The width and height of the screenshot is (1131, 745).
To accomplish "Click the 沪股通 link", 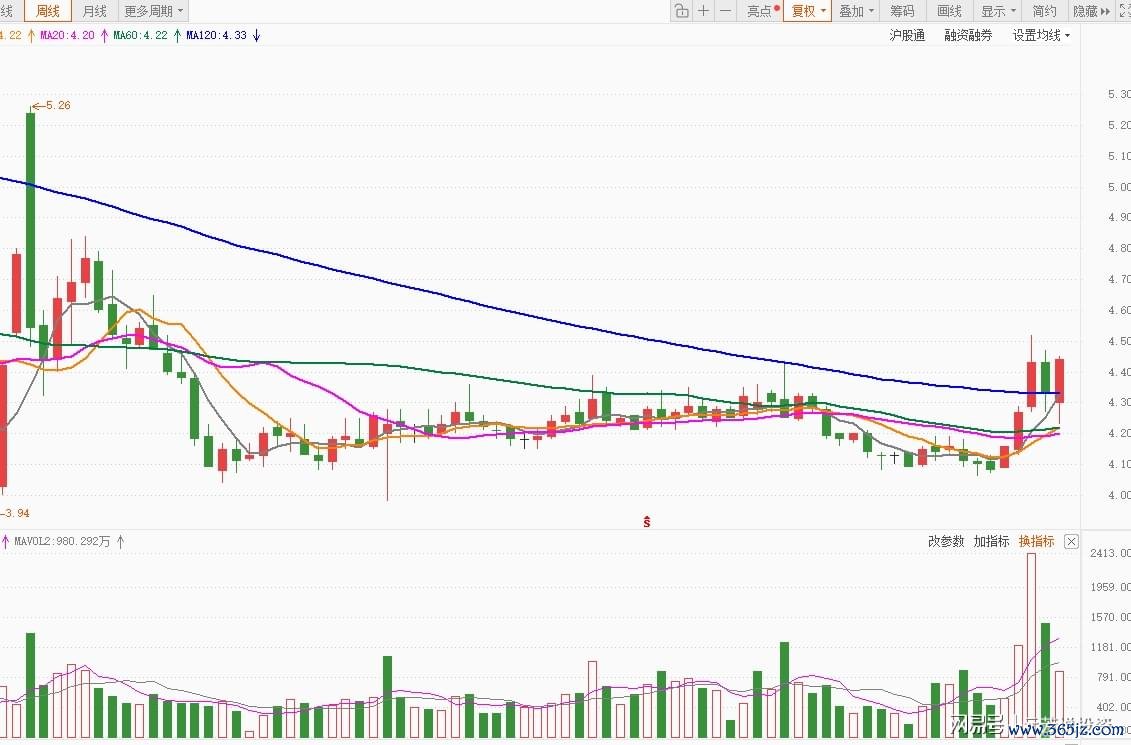I will [x=907, y=35].
